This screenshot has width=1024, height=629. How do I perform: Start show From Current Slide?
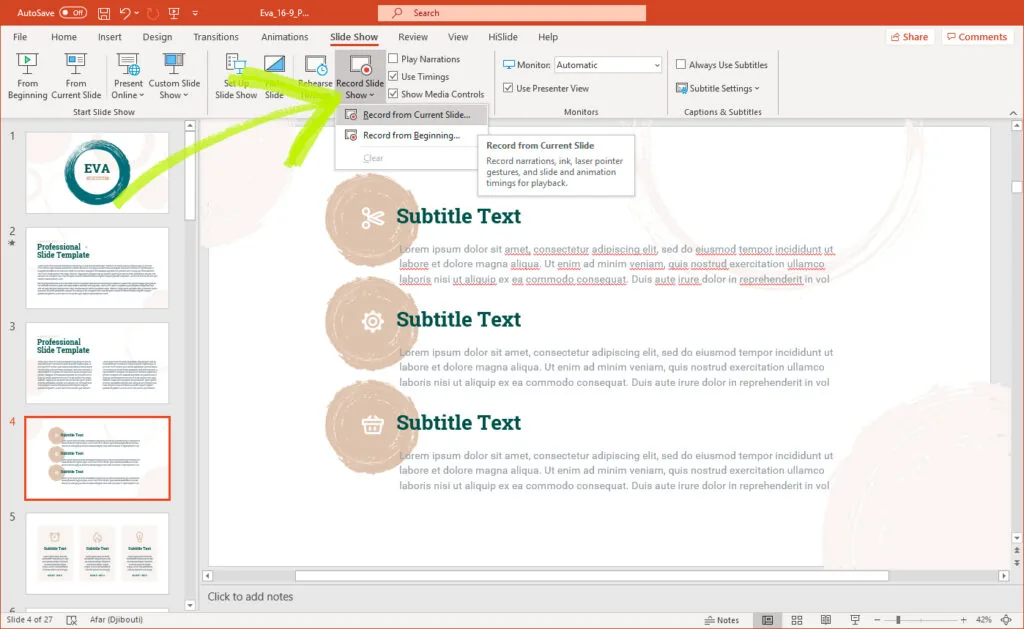pyautogui.click(x=76, y=76)
